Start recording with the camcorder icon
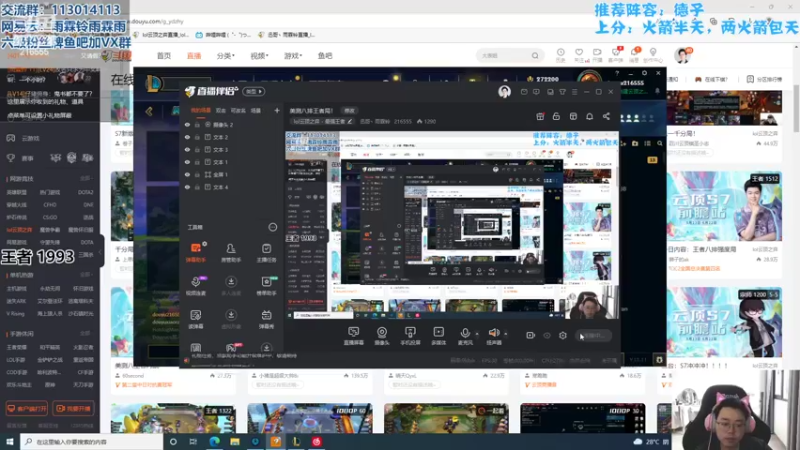Viewport: 800px width, 450px height. pos(531,336)
